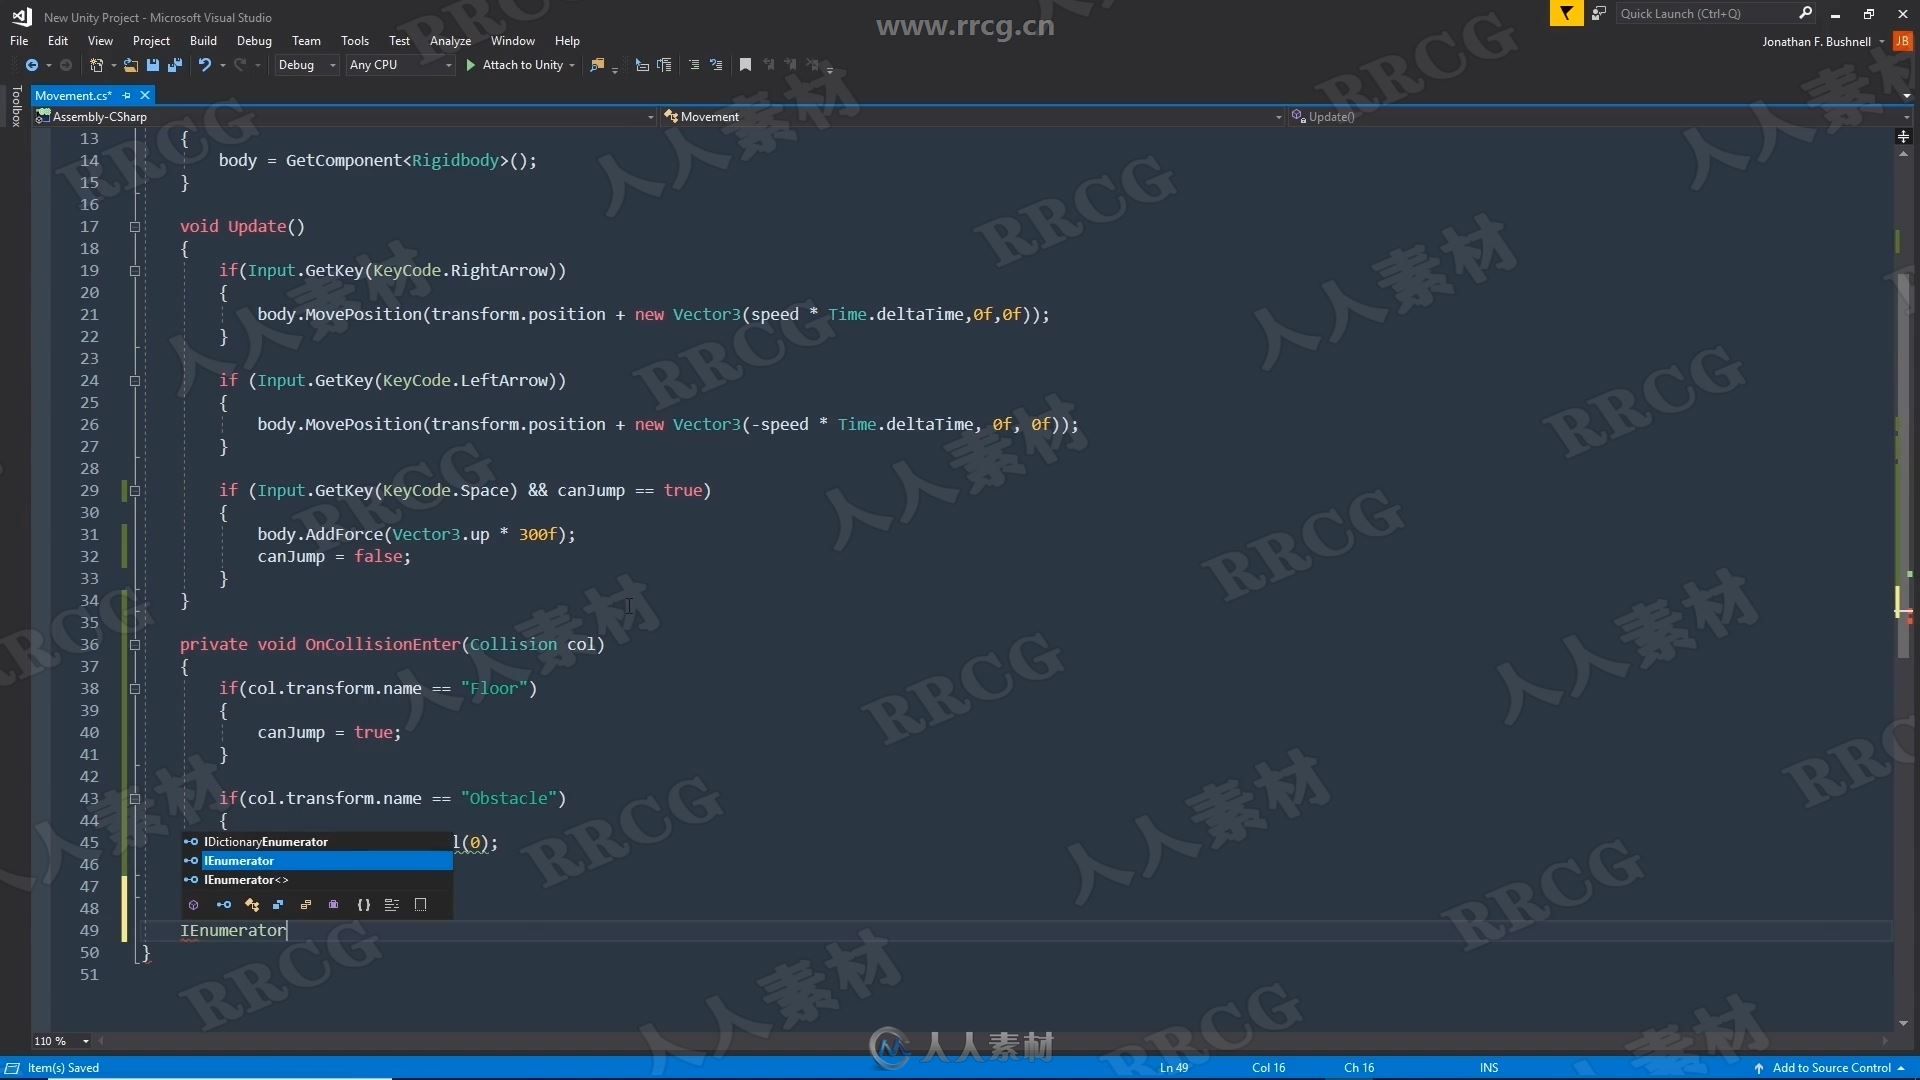Image resolution: width=1920 pixels, height=1080 pixels.
Task: Open the Movement class dropdown
Action: point(973,117)
